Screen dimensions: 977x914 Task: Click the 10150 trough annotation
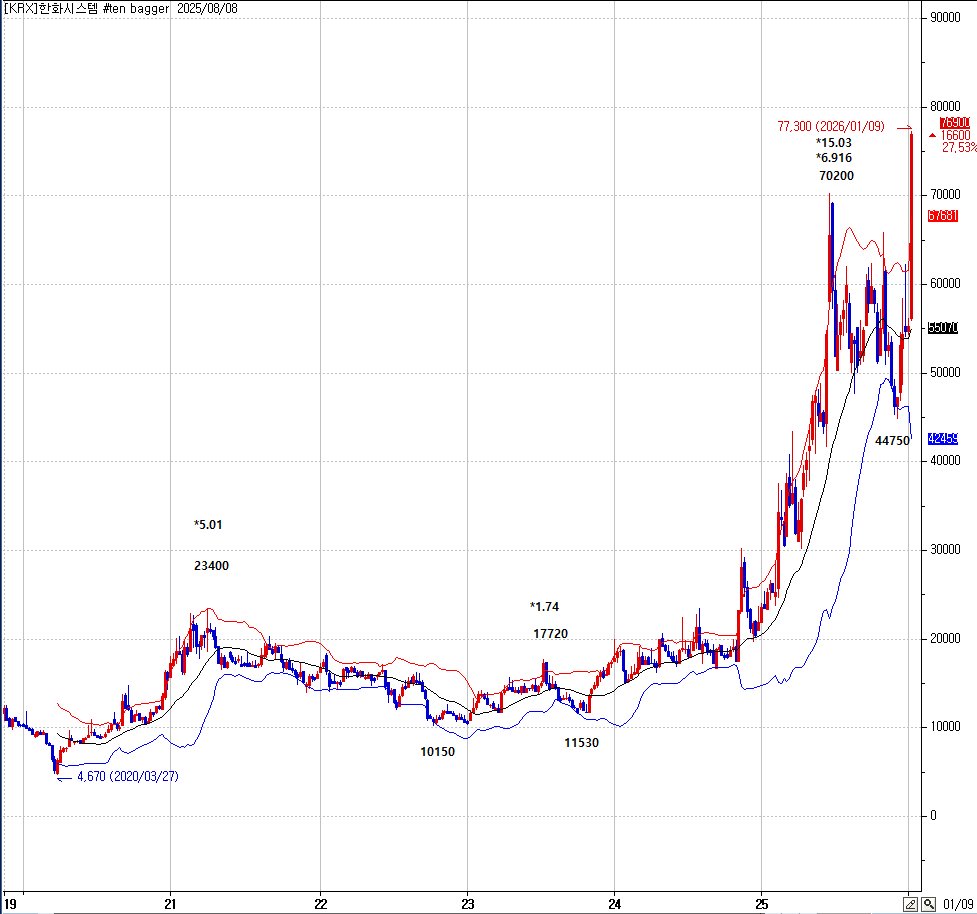(x=437, y=752)
